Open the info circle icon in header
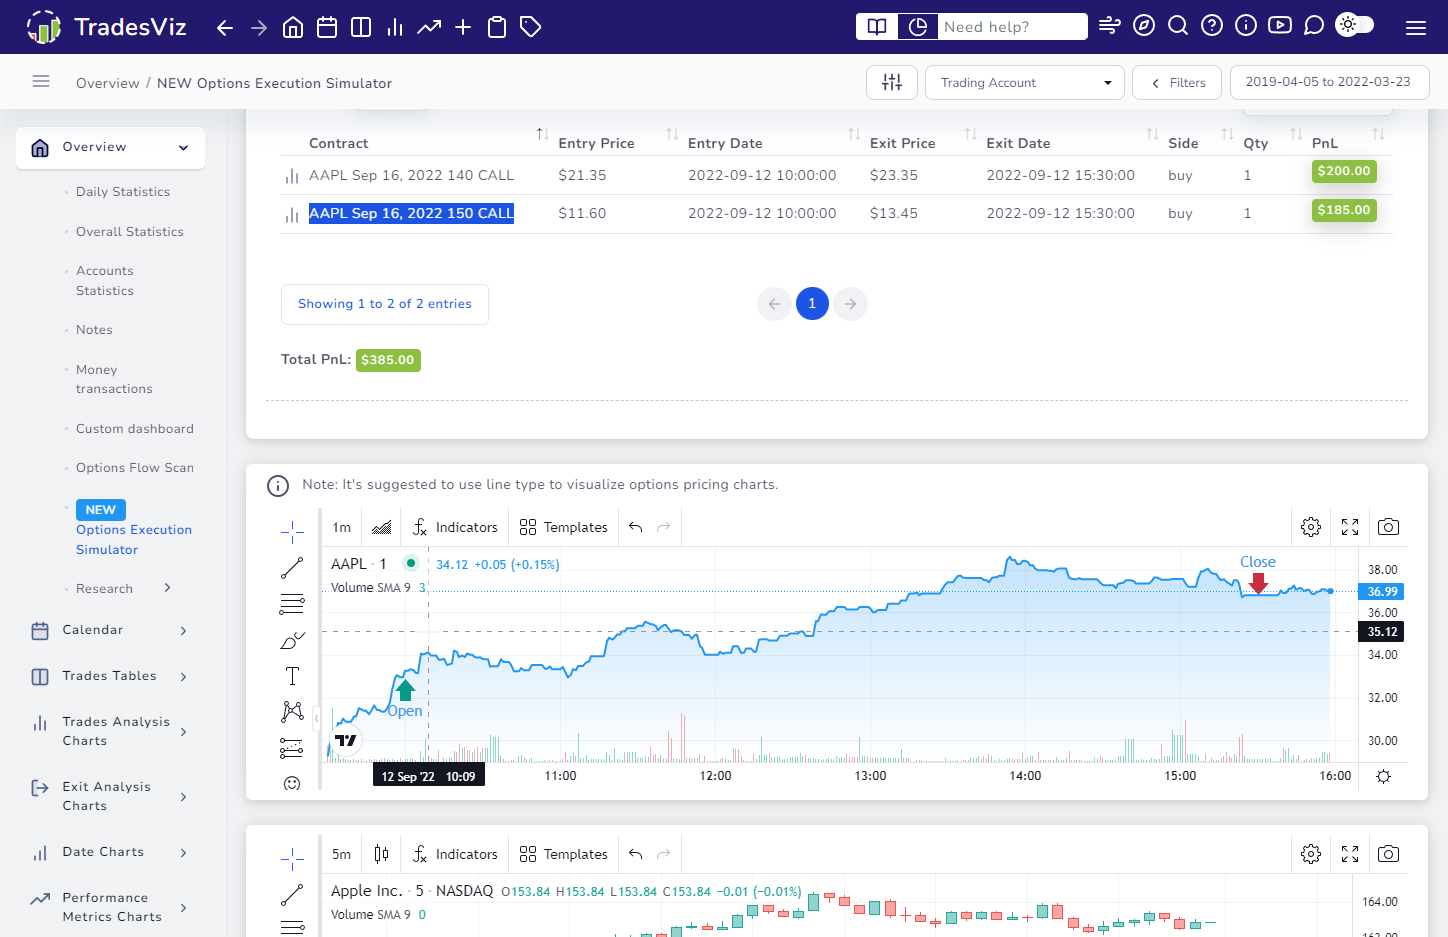 (1246, 25)
